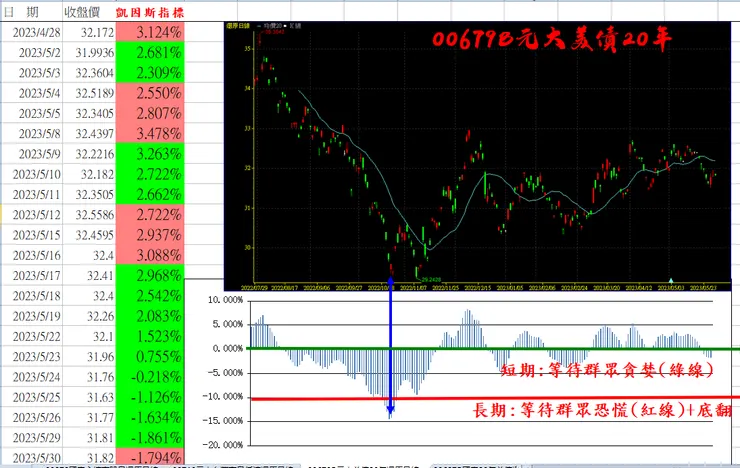Click the date cell 2023/5/18
The image size is (740, 468).
32,296
